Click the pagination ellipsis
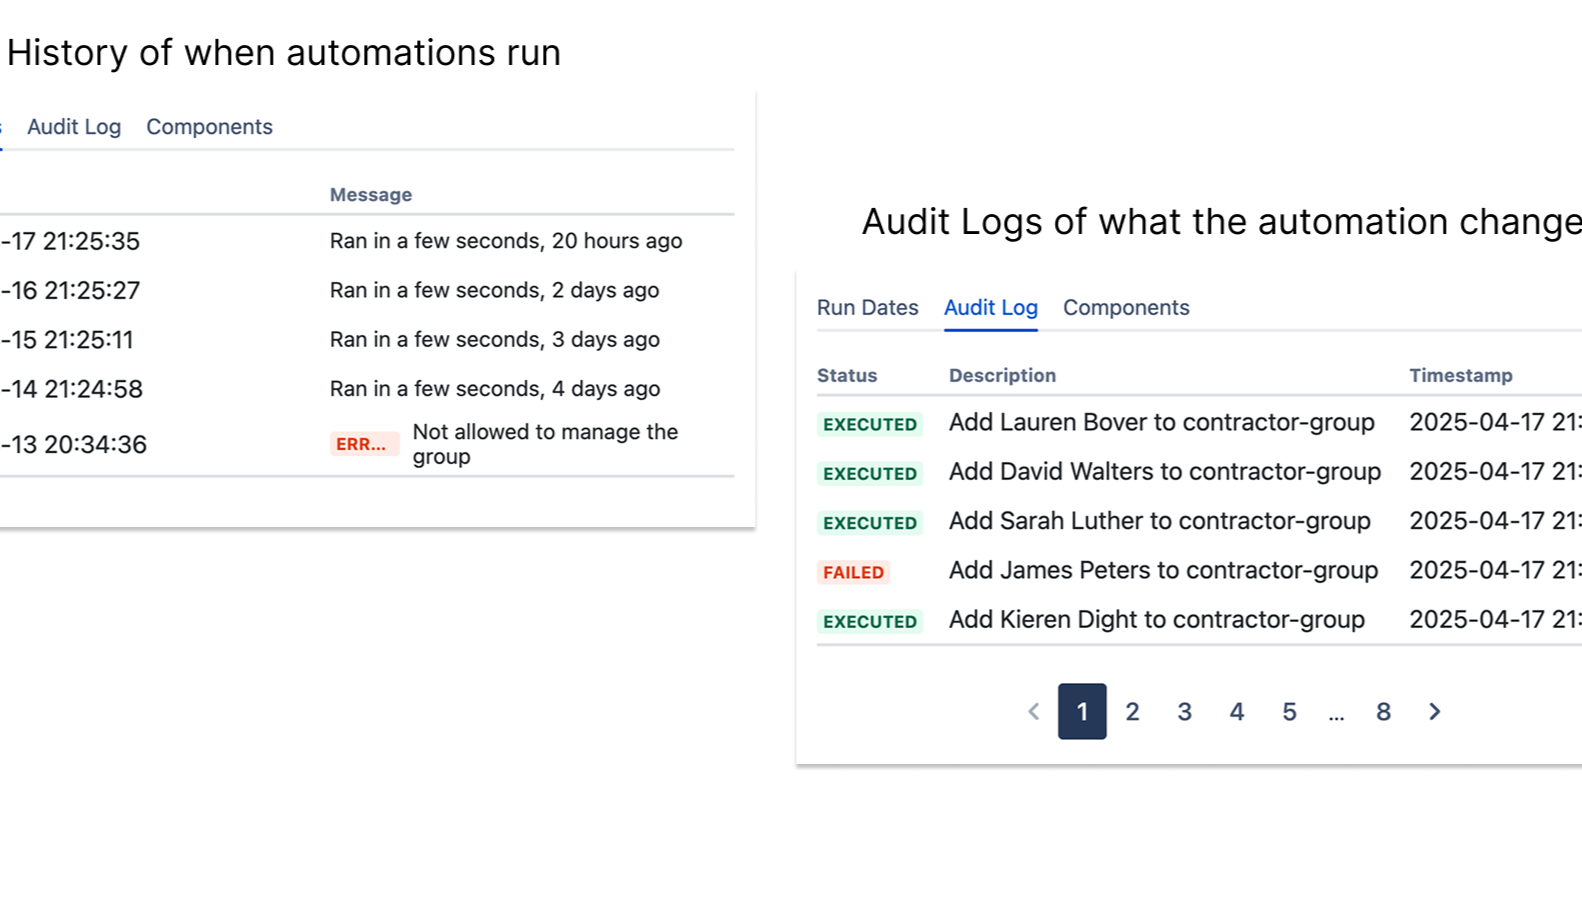 point(1336,713)
